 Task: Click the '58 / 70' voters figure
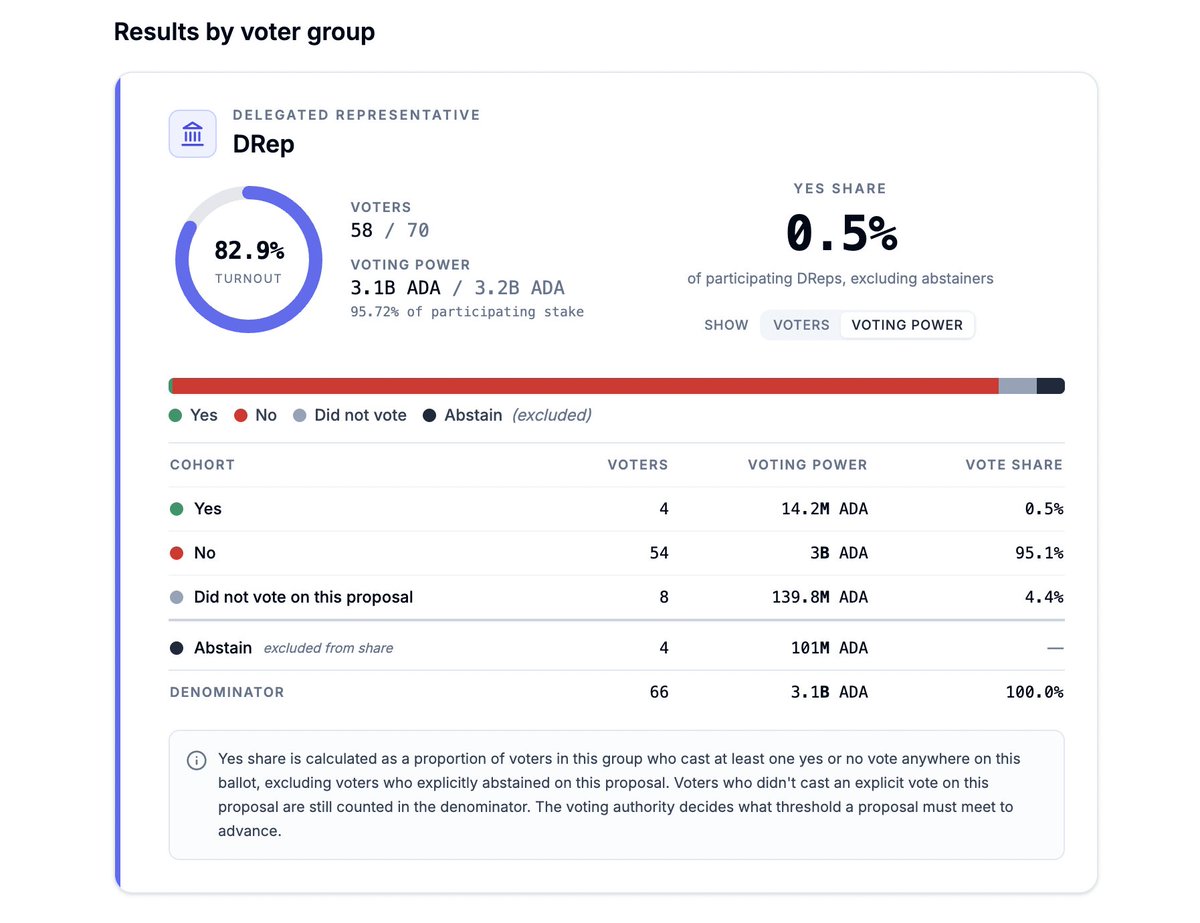[390, 230]
